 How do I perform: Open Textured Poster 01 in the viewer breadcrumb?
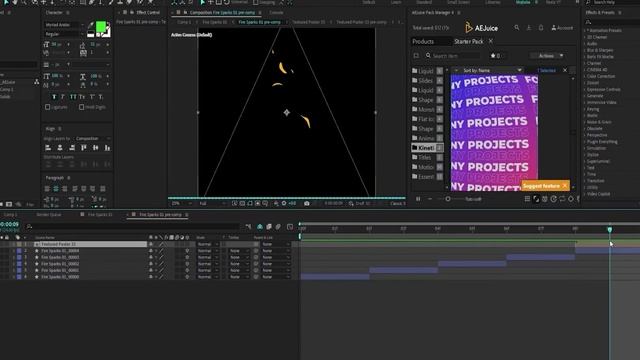[309, 22]
